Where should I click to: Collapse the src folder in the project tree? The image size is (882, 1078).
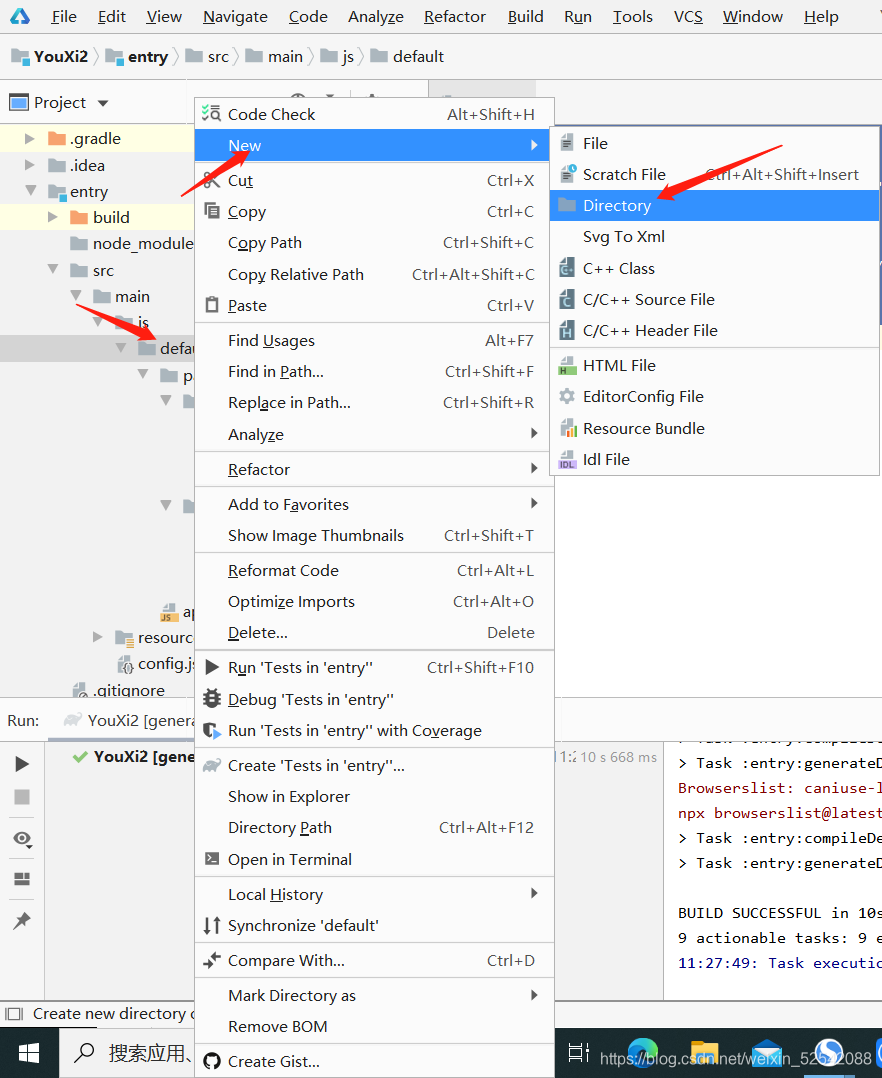coord(53,270)
